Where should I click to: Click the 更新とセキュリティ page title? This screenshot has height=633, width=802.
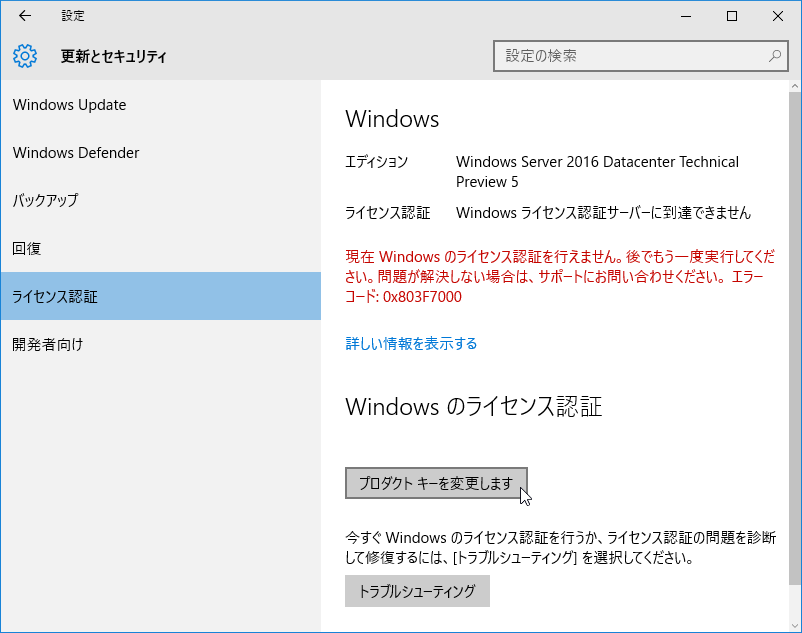pos(114,56)
